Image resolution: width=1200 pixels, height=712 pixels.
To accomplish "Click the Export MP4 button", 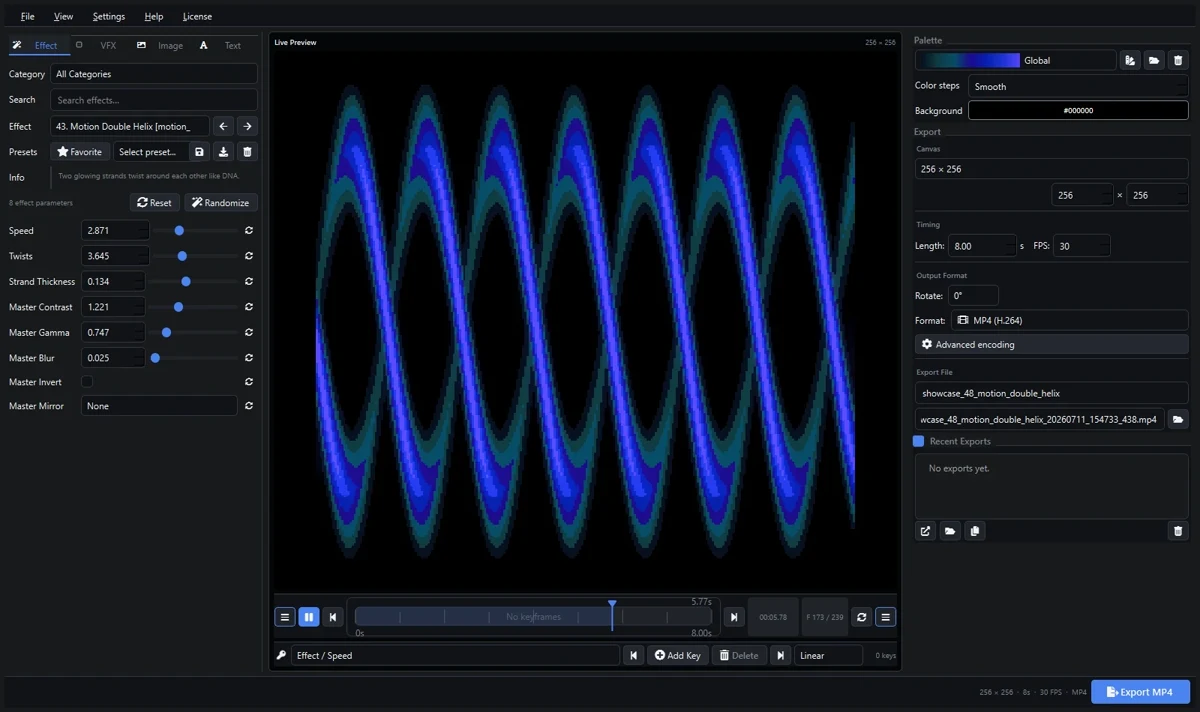I will tap(1140, 692).
